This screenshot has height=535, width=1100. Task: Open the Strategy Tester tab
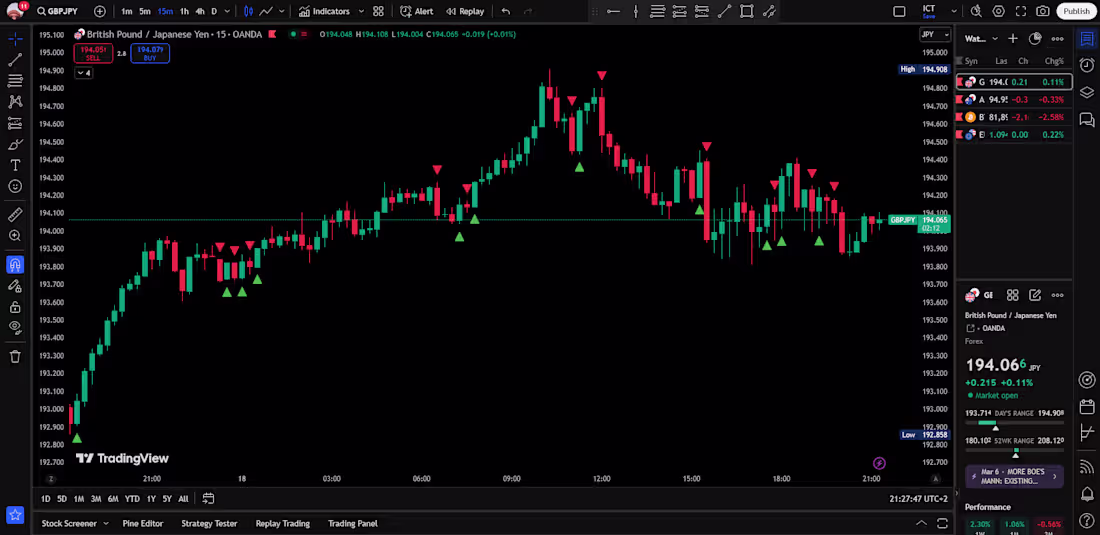(209, 523)
